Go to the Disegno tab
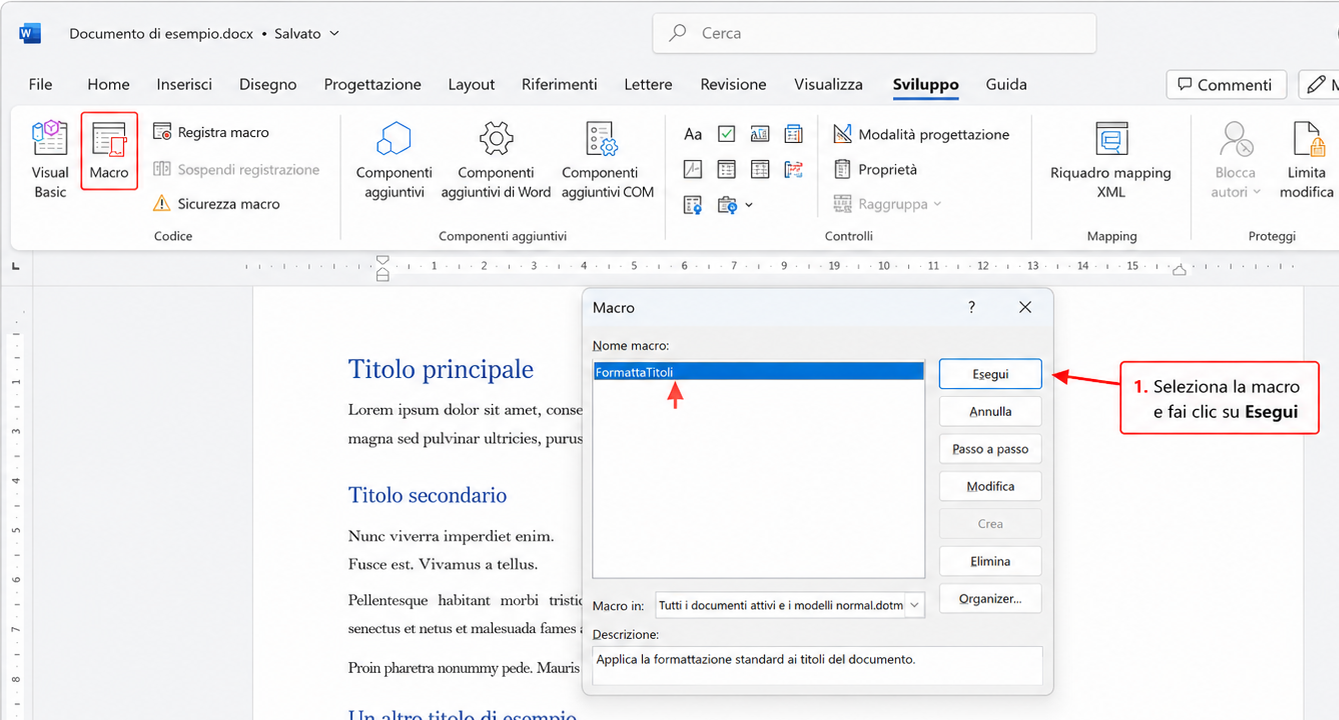This screenshot has height=720, width=1339. point(268,84)
